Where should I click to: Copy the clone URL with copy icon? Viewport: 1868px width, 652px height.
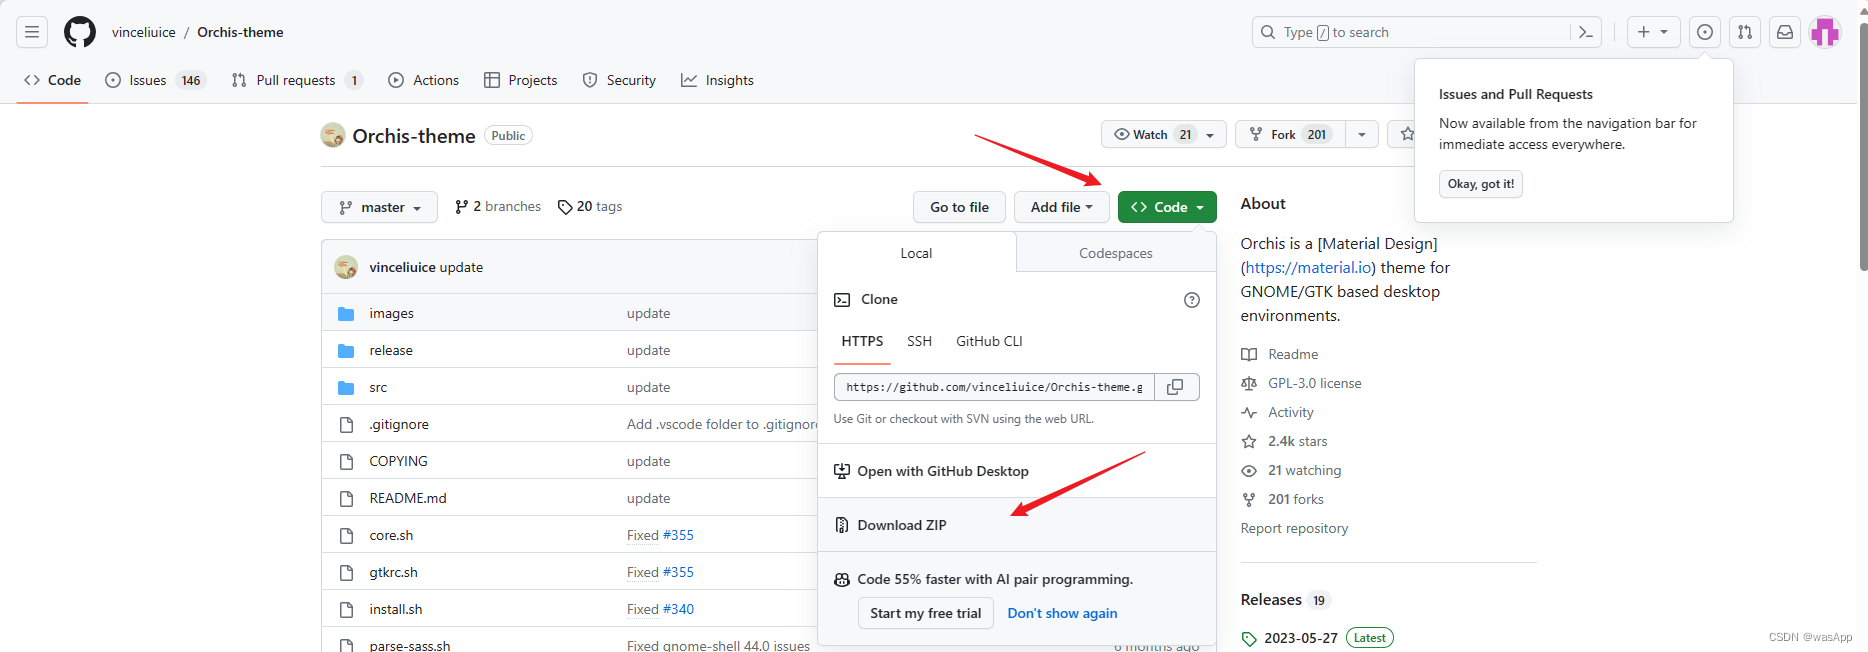pyautogui.click(x=1176, y=387)
